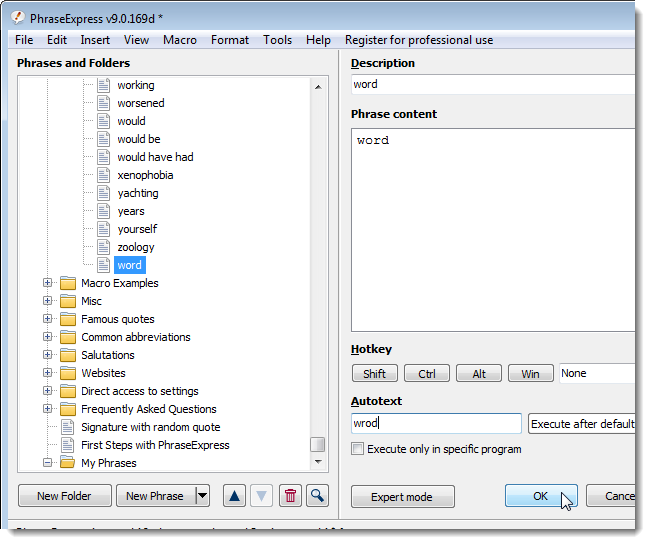The width and height of the screenshot is (650, 544).
Task: Click the PhraseExpress title bar logo icon
Action: (x=18, y=18)
